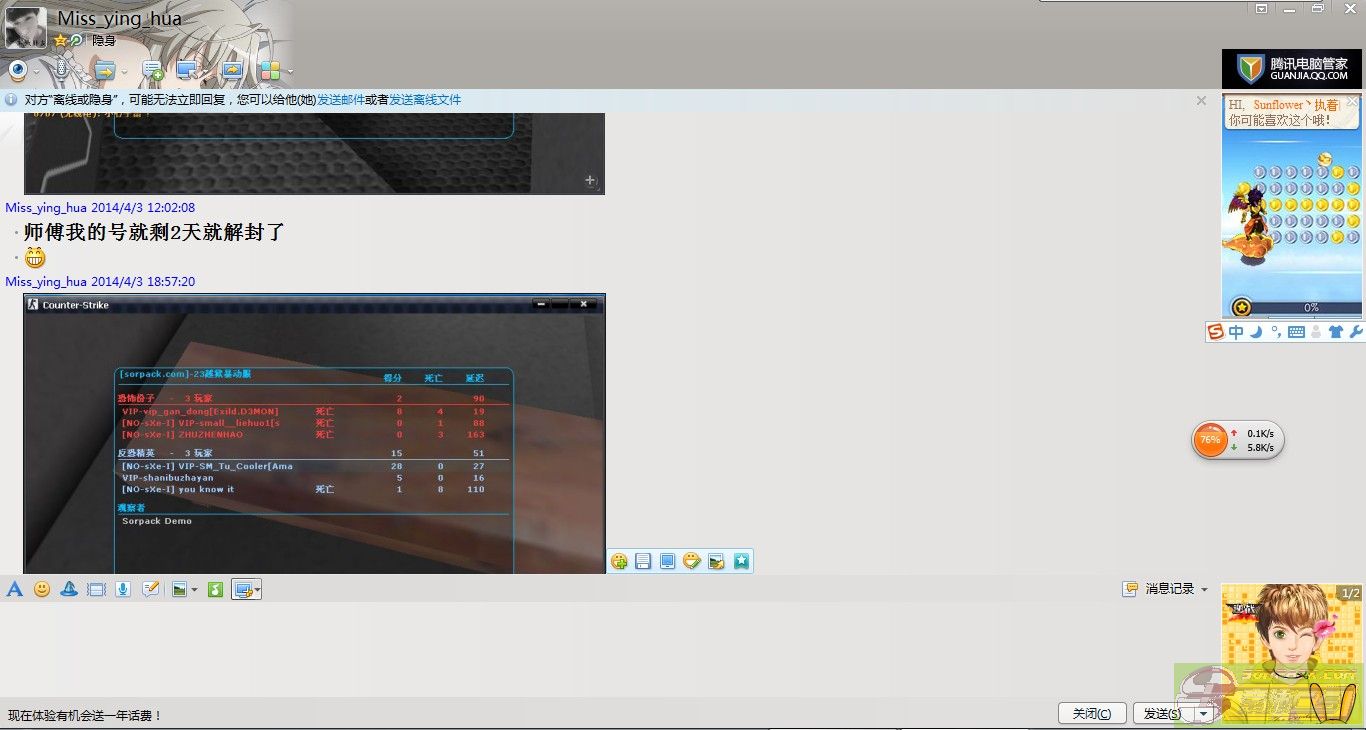Click the 发送邮件 link
This screenshot has height=730, width=1366.
(341, 100)
